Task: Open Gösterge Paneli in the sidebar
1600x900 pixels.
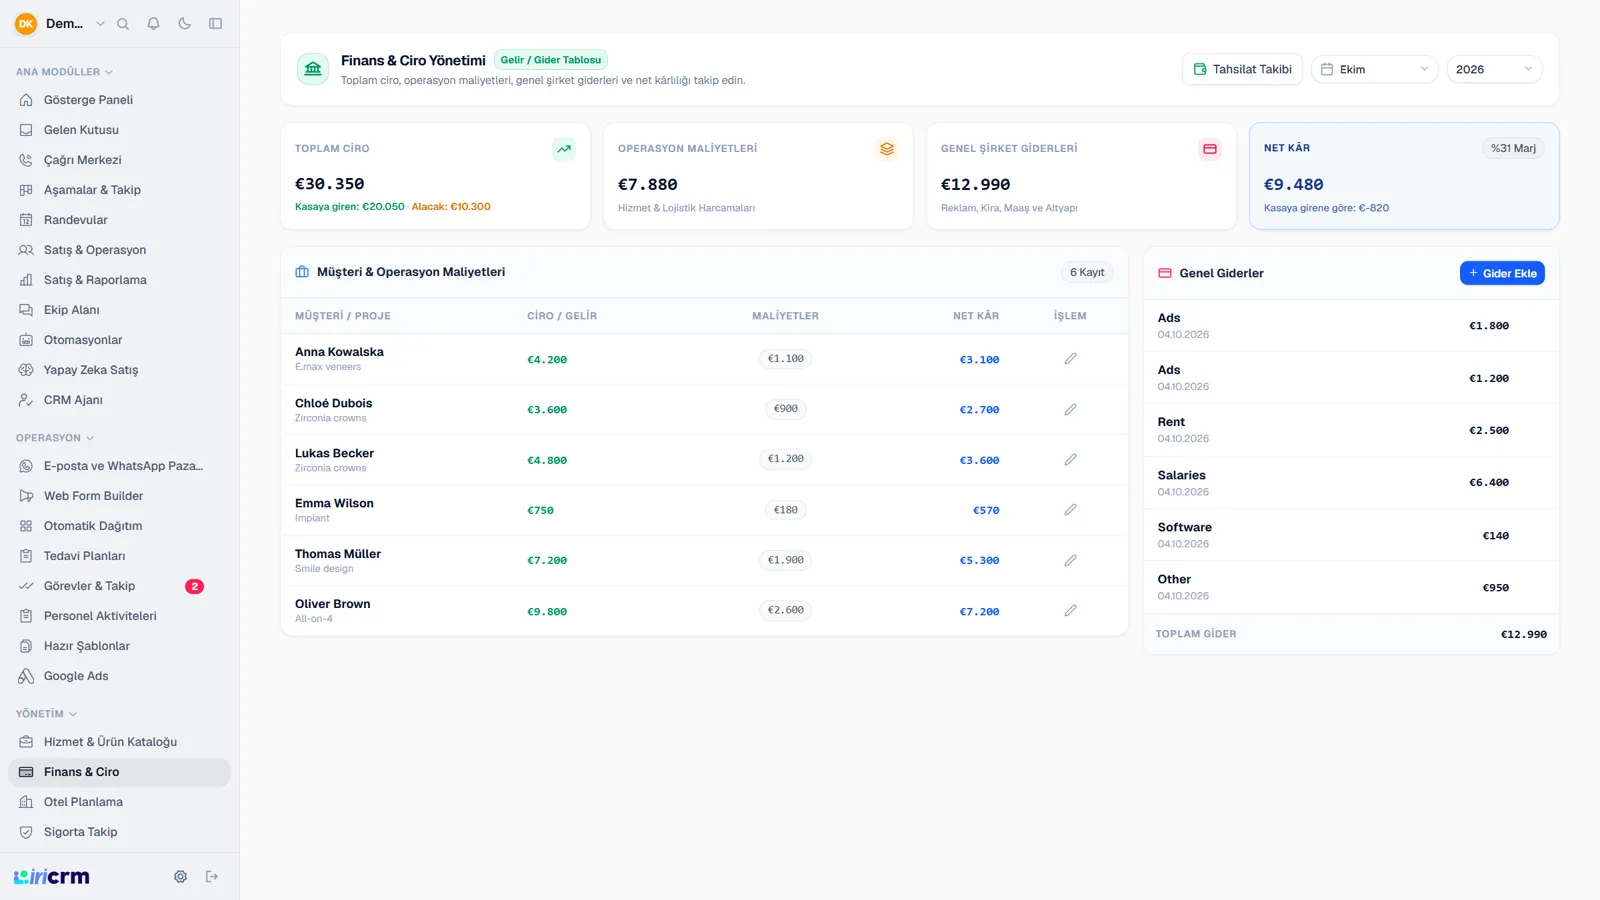Action: [x=119, y=100]
